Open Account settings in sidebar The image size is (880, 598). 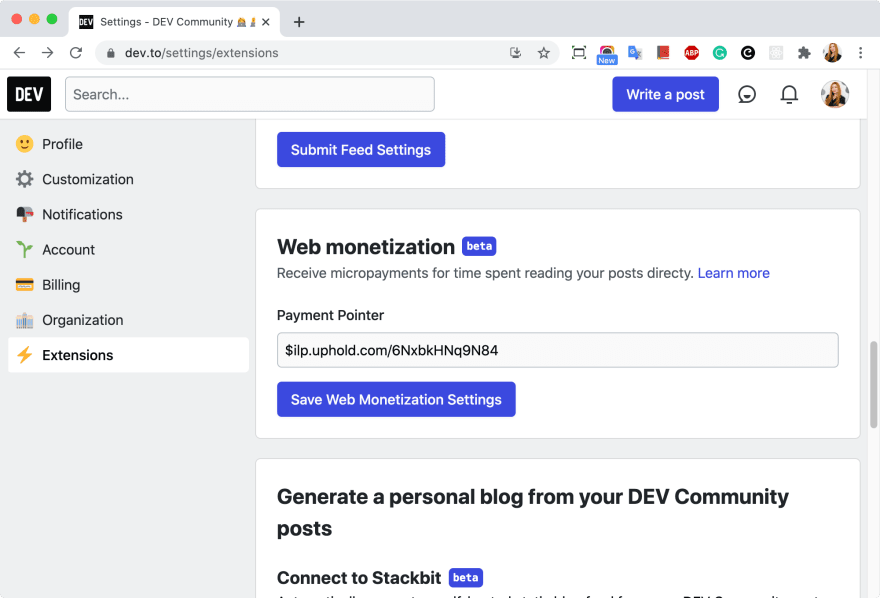click(x=129, y=250)
